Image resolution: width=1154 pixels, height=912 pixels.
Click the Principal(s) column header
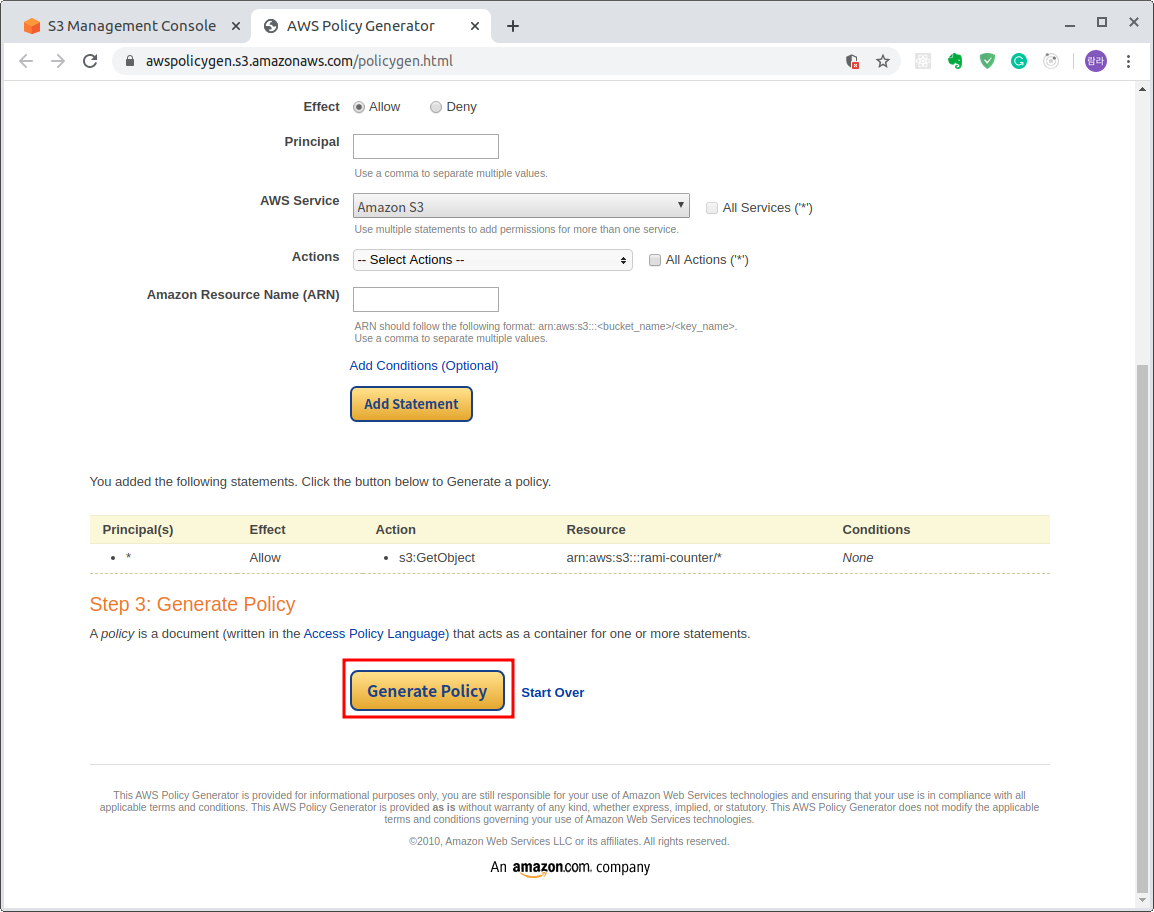pos(138,530)
